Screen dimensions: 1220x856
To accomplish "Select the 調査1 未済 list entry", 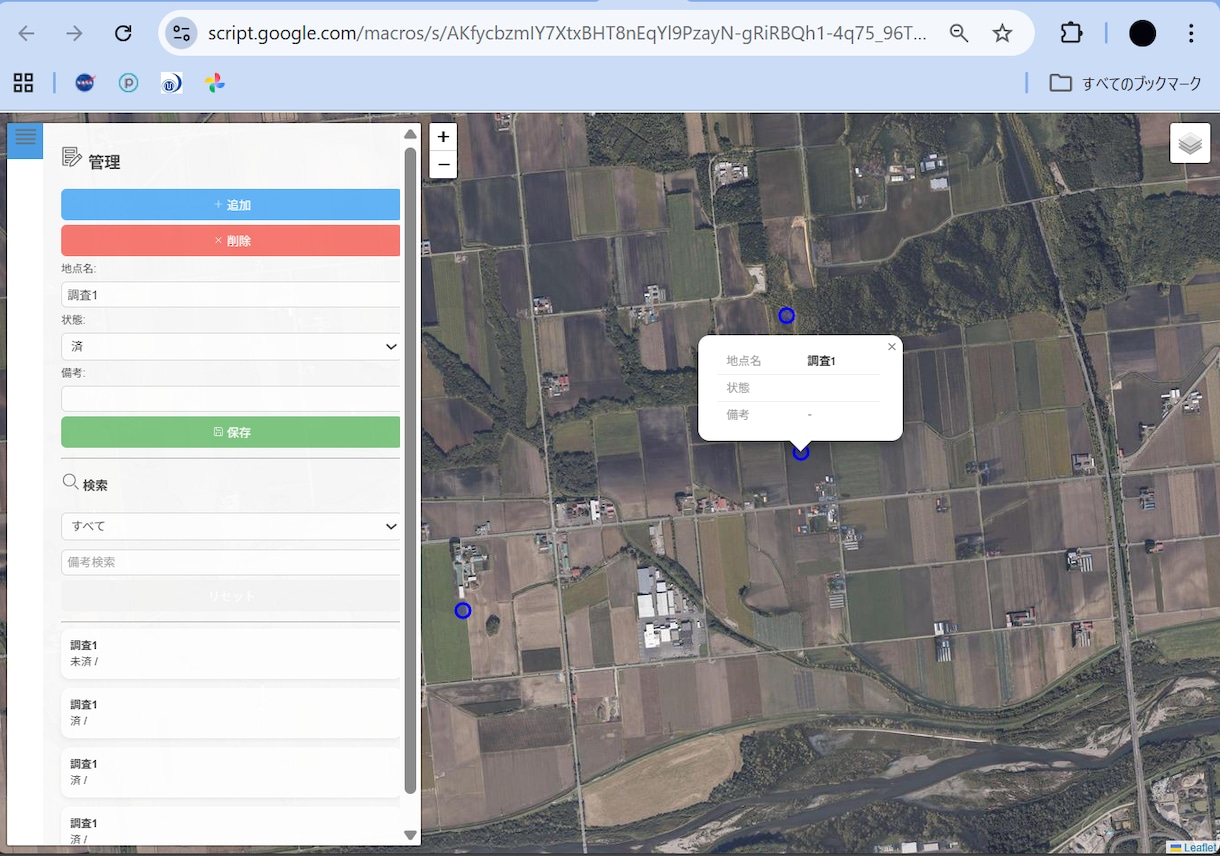I will click(231, 654).
